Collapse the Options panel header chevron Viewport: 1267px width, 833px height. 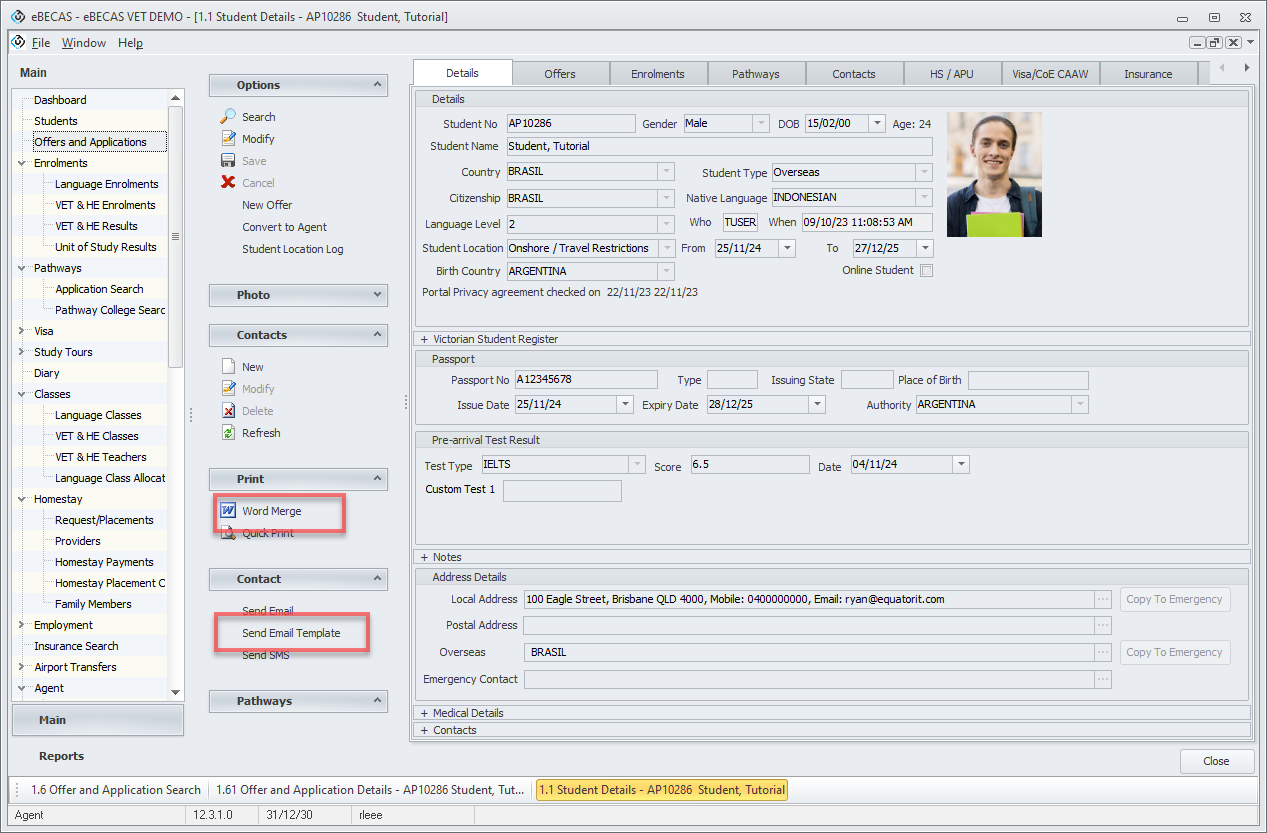click(376, 85)
